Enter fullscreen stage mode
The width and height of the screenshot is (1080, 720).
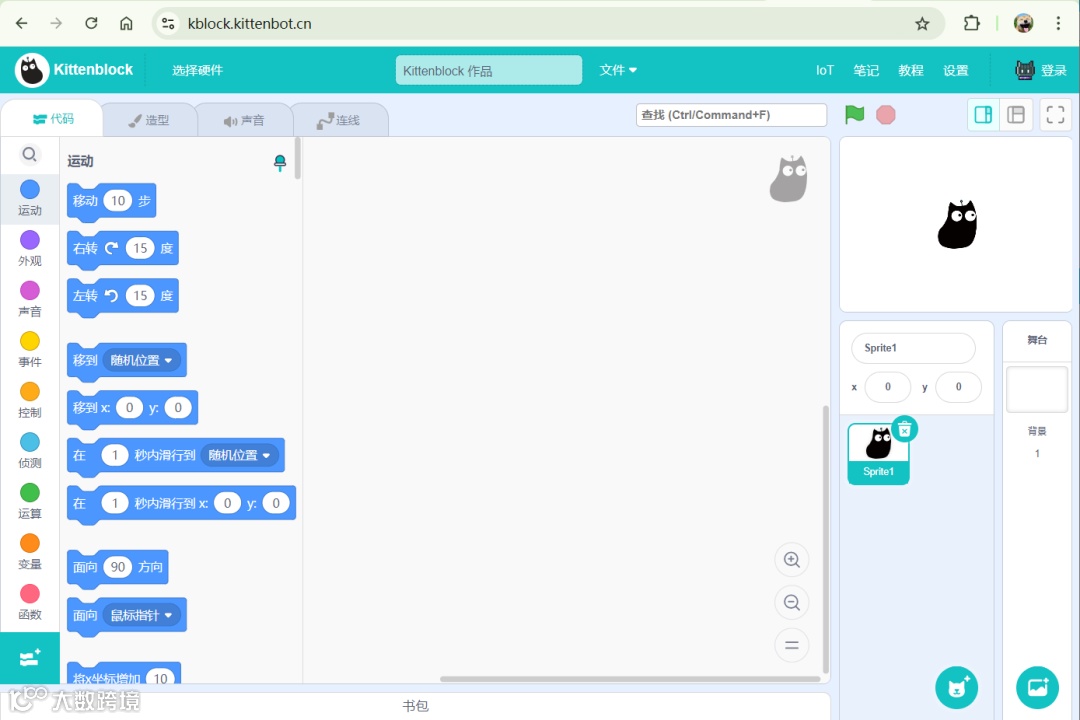(1055, 114)
